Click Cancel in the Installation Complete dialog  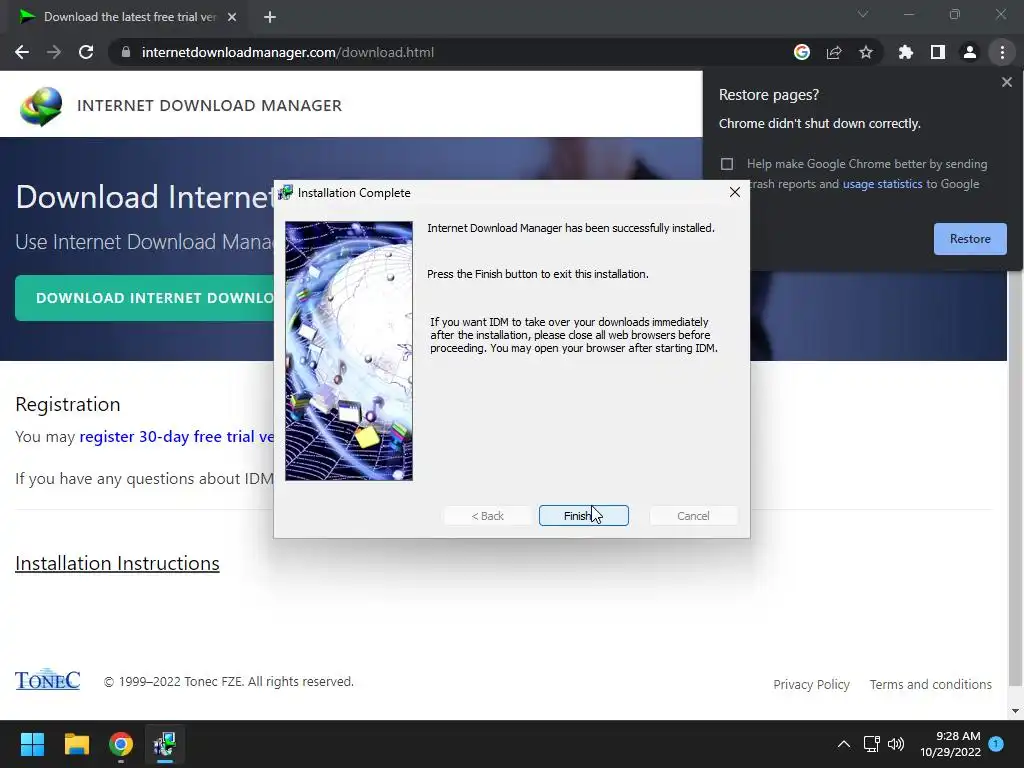click(693, 515)
